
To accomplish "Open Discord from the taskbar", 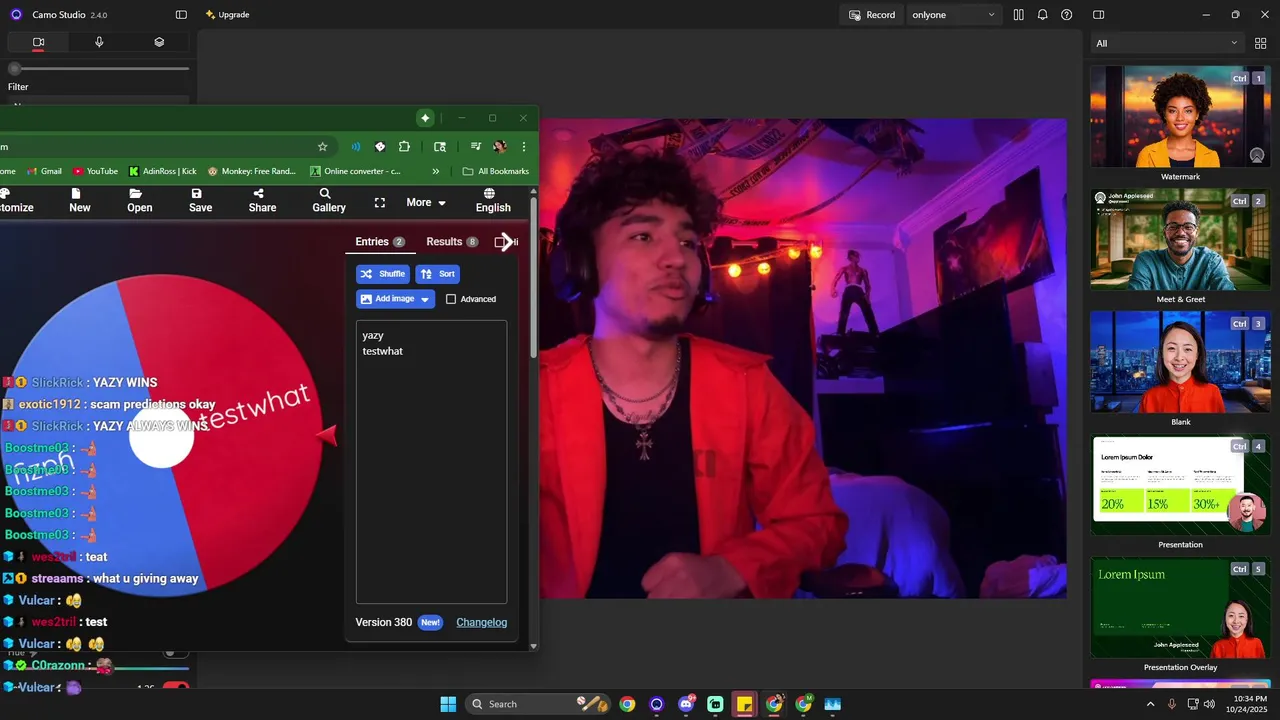I will coord(686,704).
